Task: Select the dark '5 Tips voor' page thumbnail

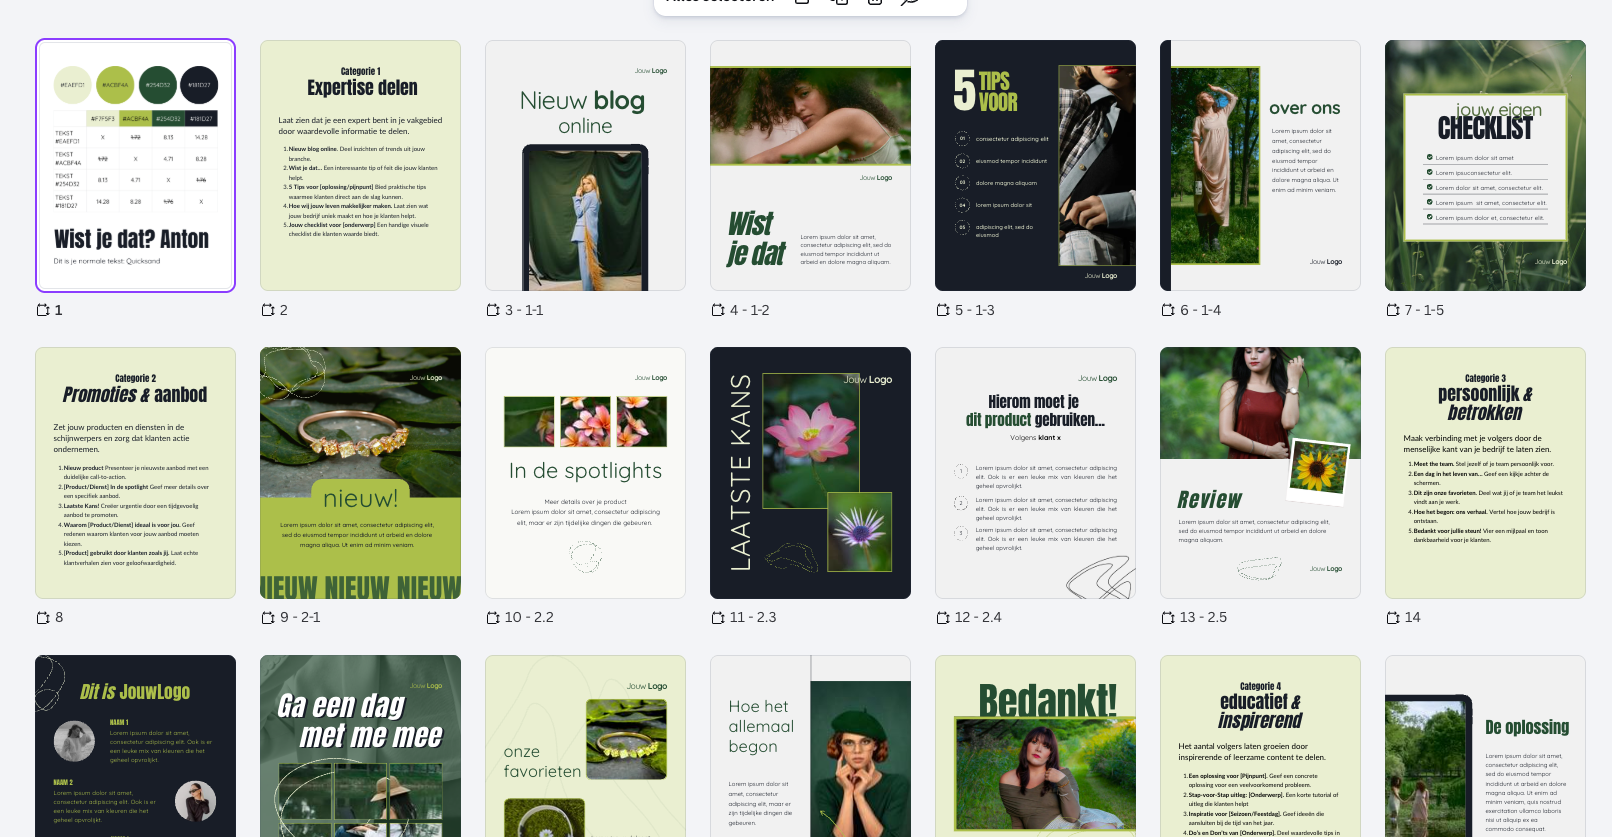Action: [x=1035, y=166]
